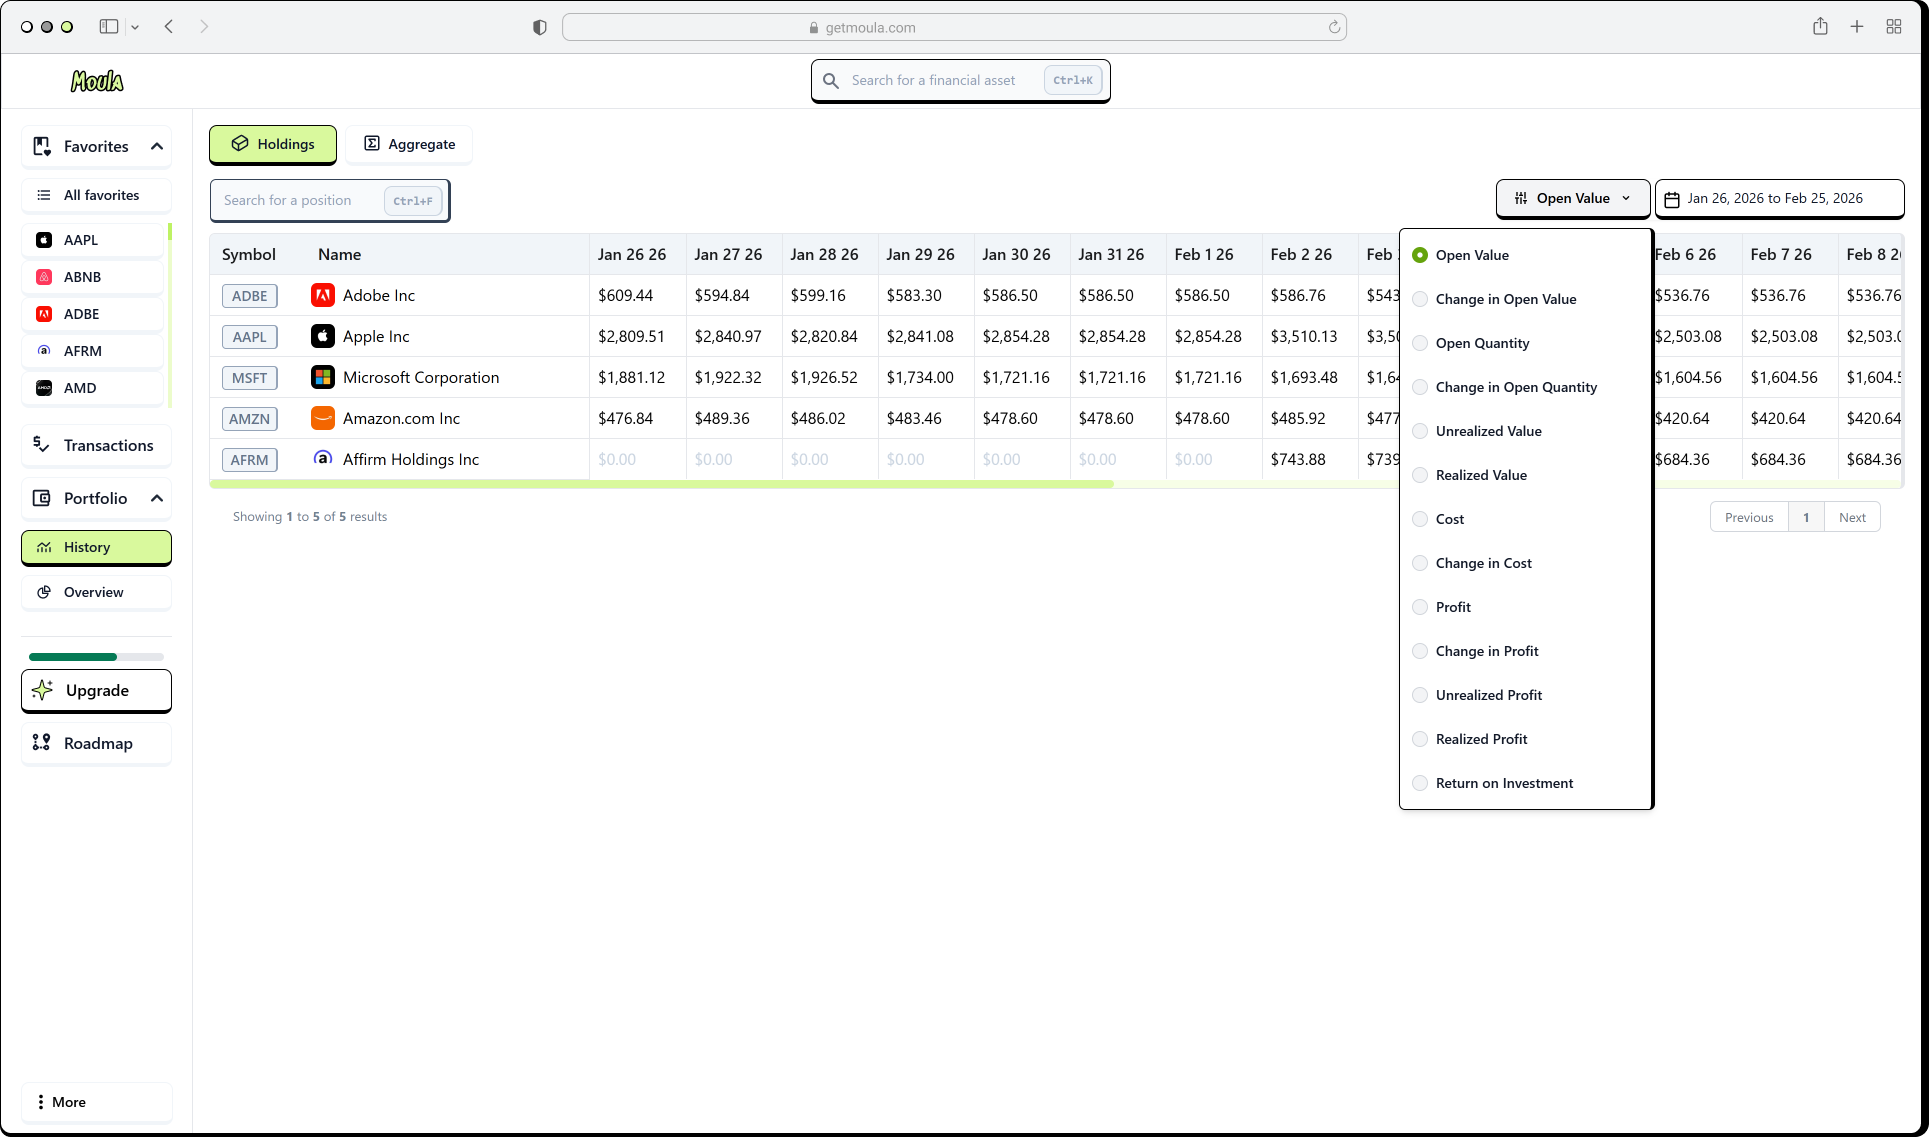Open the More menu in sidebar

(x=96, y=1102)
